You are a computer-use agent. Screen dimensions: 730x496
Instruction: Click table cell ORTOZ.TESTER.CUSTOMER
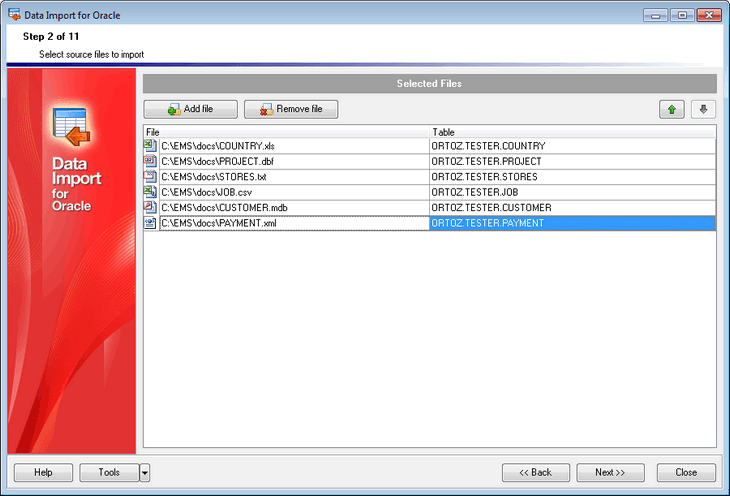[x=572, y=207]
